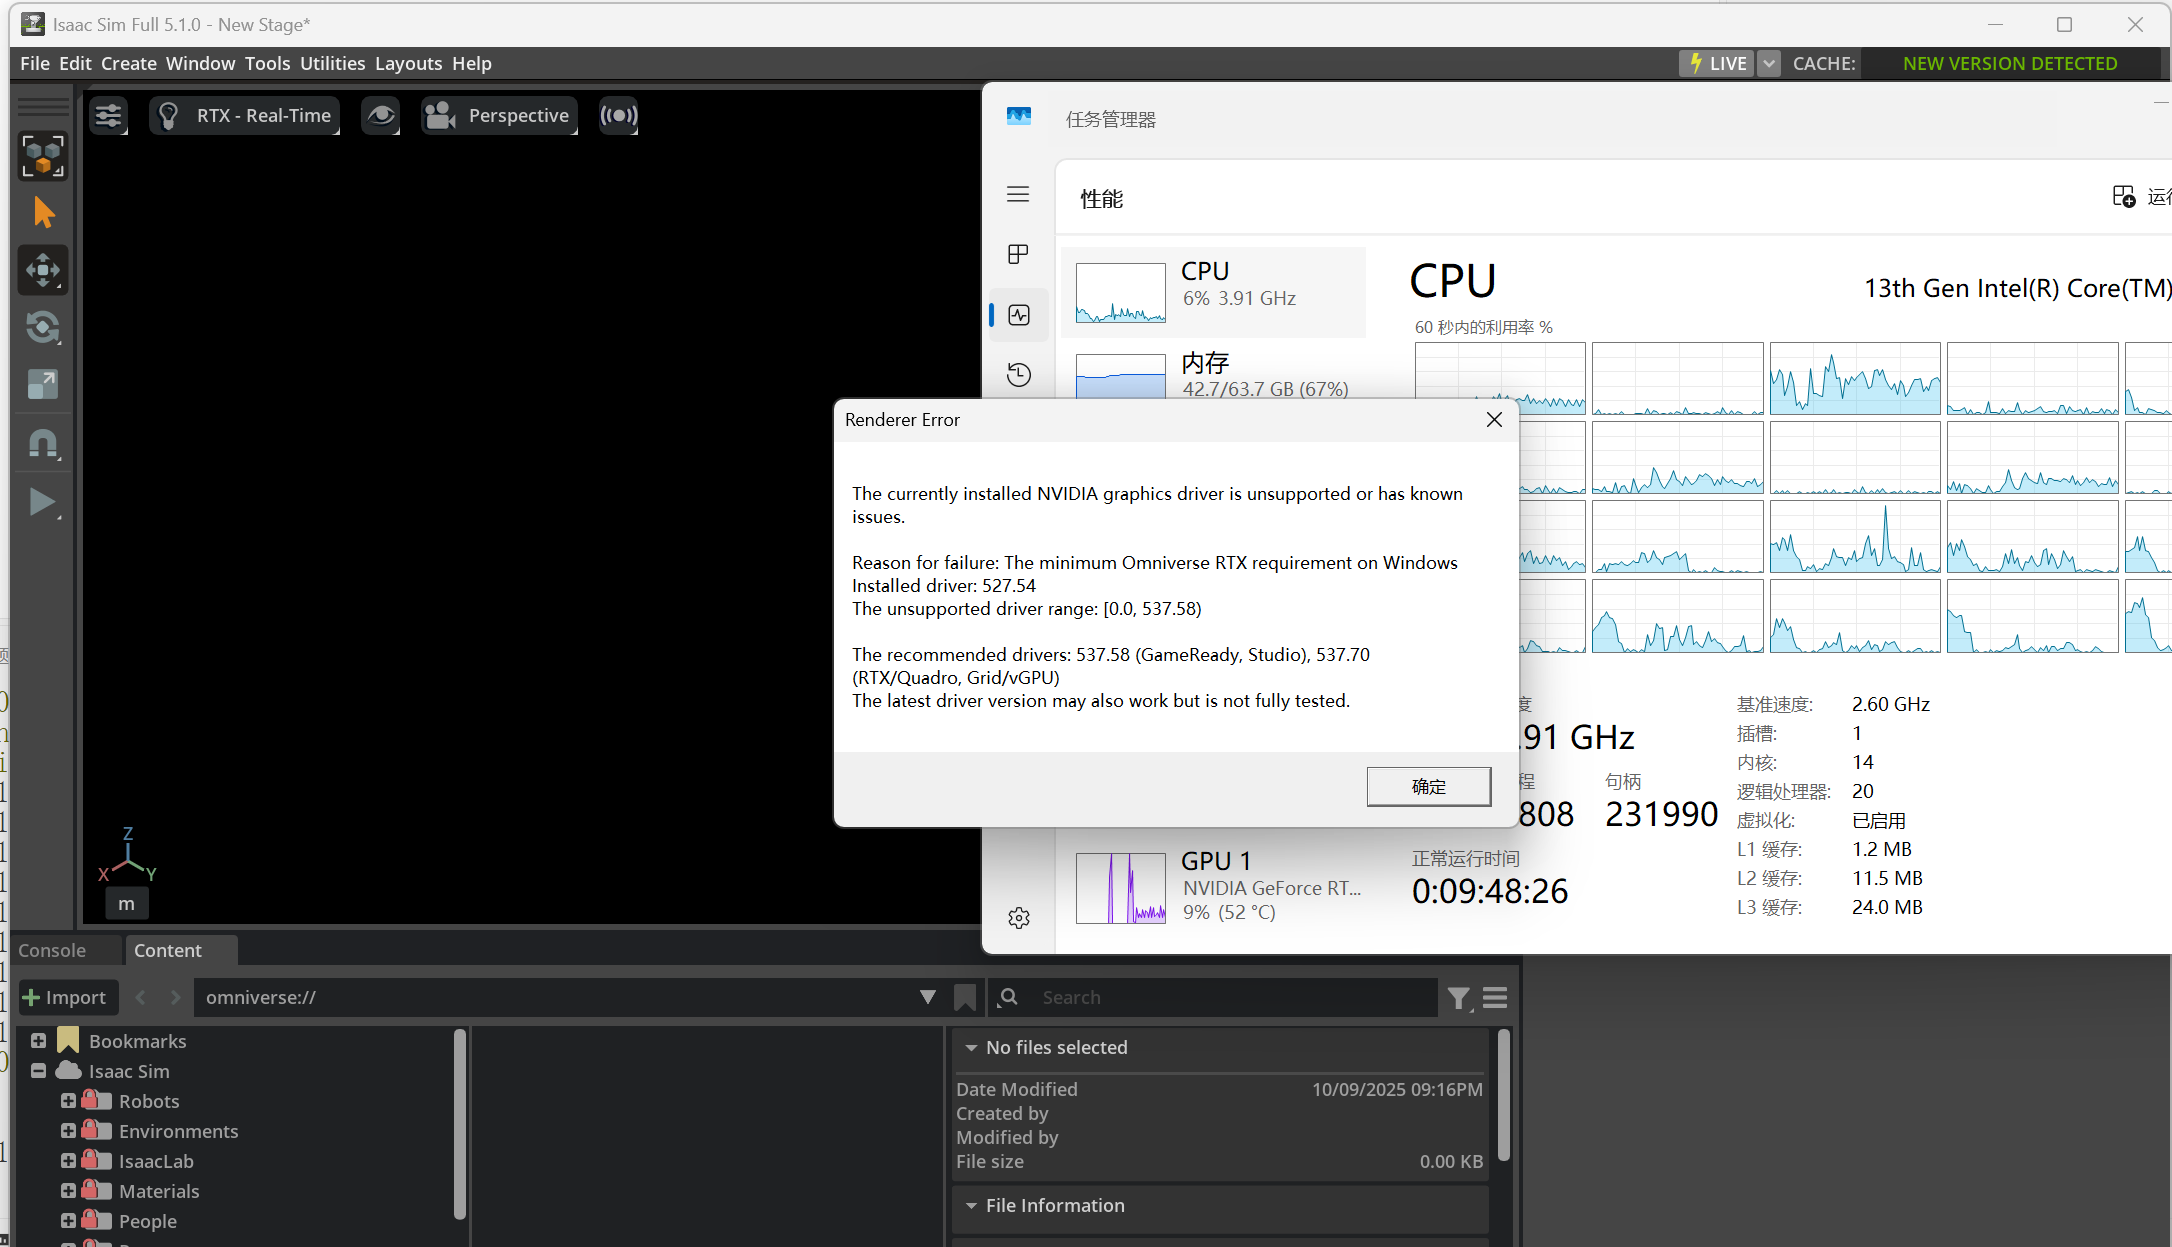Open the Utilities menu
This screenshot has height=1247, width=2172.
tap(332, 63)
